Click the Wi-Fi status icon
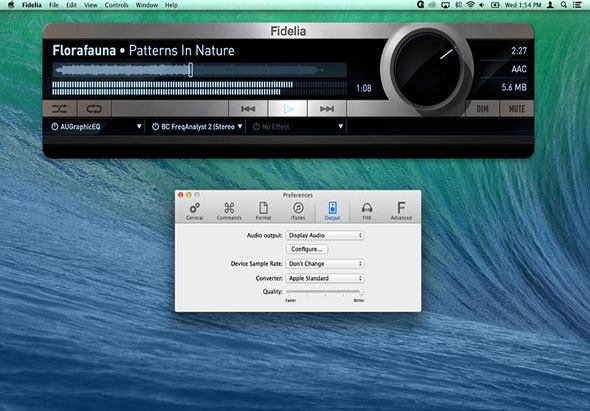The width and height of the screenshot is (590, 411). (470, 5)
